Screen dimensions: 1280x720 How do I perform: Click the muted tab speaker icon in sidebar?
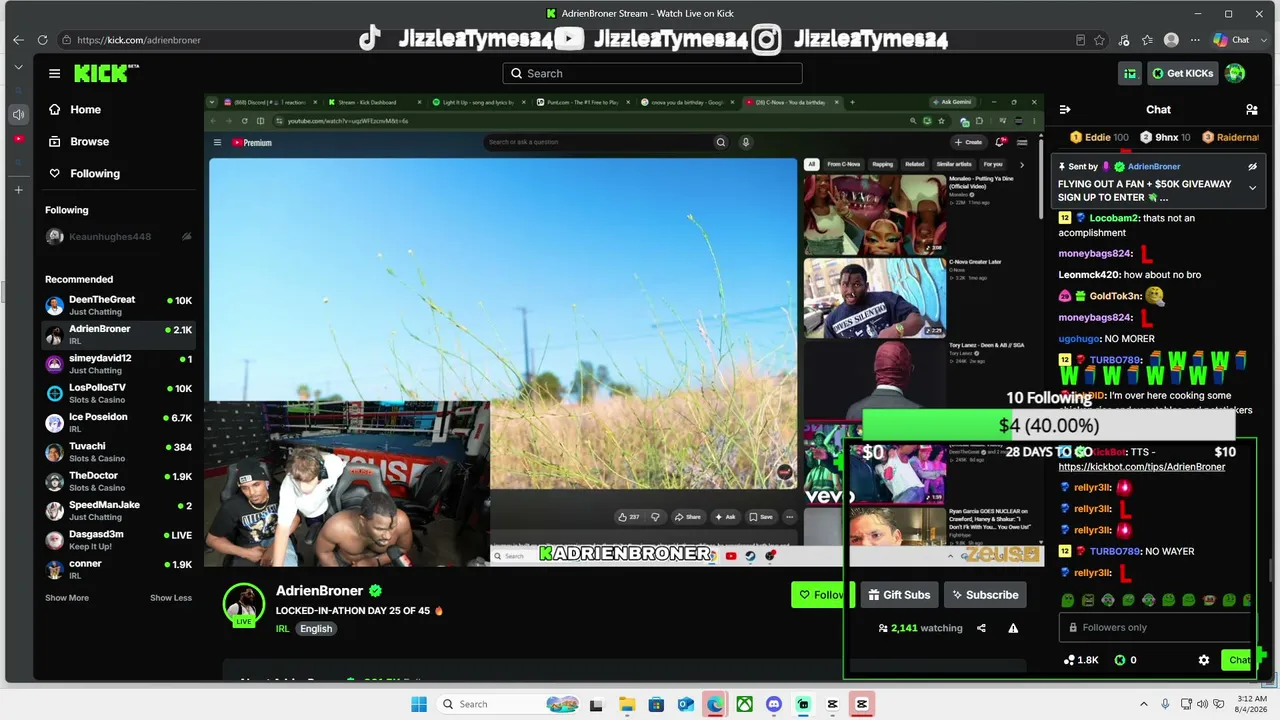(x=18, y=115)
